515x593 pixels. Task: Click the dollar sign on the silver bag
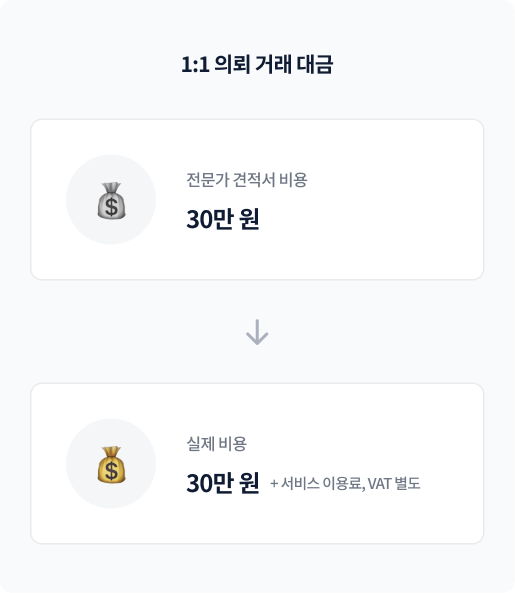click(x=112, y=207)
